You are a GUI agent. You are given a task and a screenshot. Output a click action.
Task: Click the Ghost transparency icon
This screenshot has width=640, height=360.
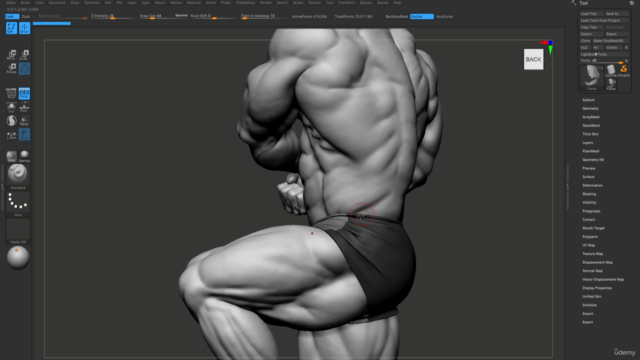click(x=24, y=121)
